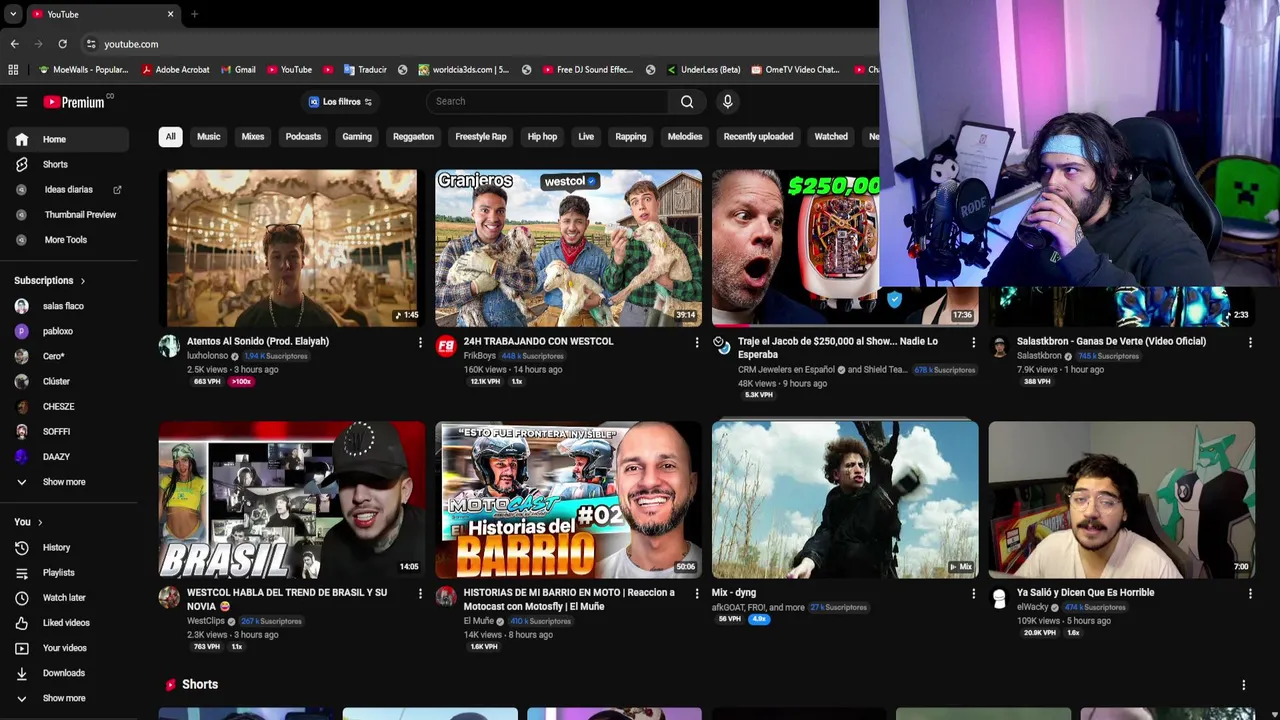Open Liked videos in the sidebar
Image resolution: width=1280 pixels, height=720 pixels.
[x=68, y=622]
